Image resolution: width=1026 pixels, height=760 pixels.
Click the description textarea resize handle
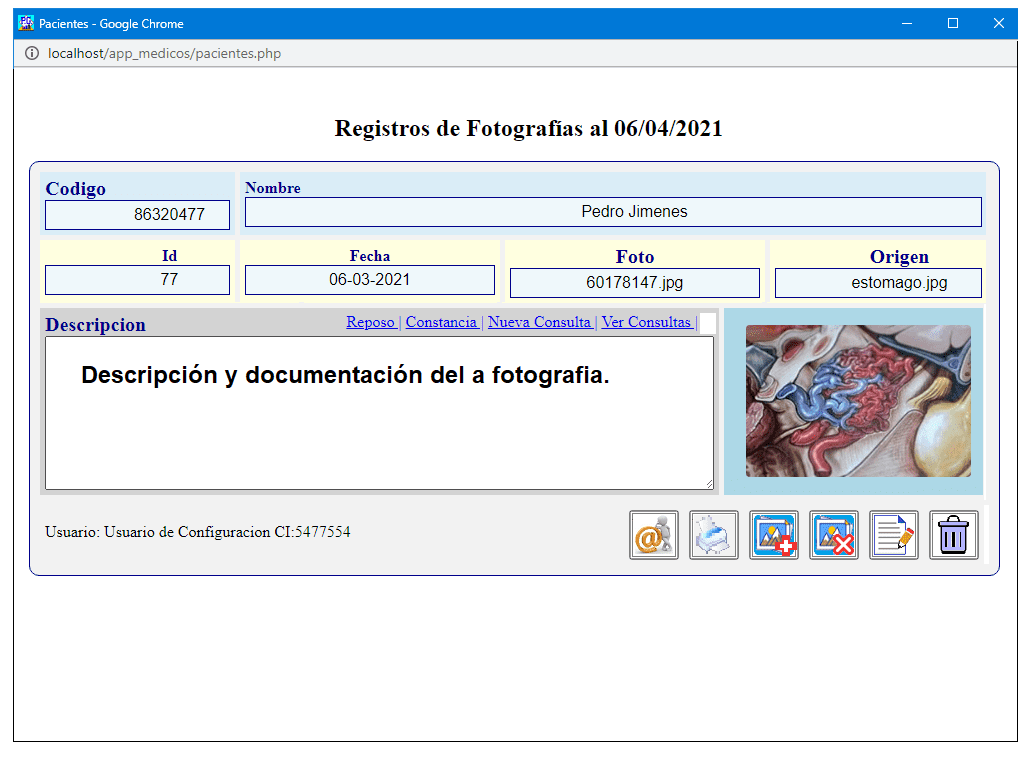(x=709, y=484)
